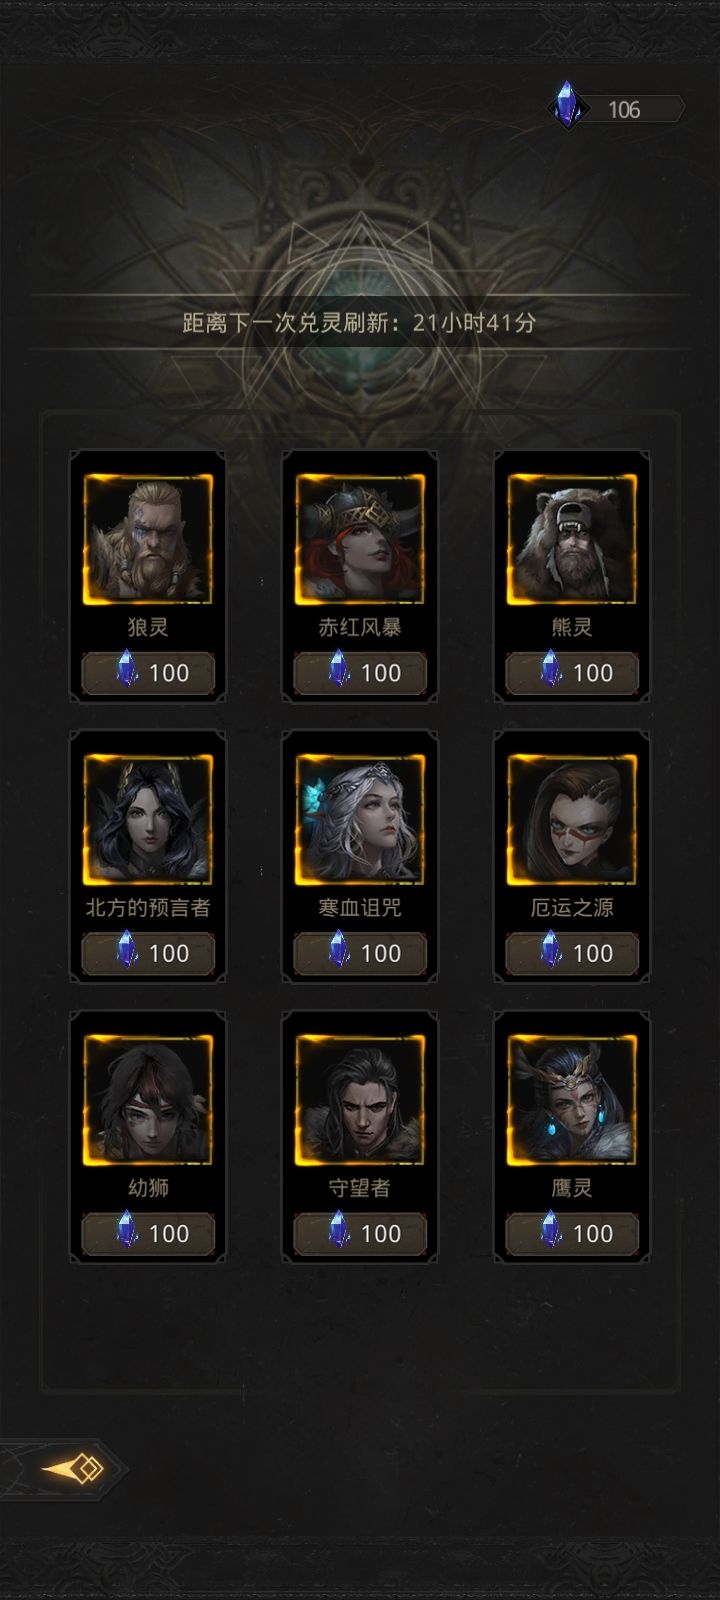720x1600 pixels.
Task: Select the 狼灵 hero portrait
Action: (x=148, y=539)
